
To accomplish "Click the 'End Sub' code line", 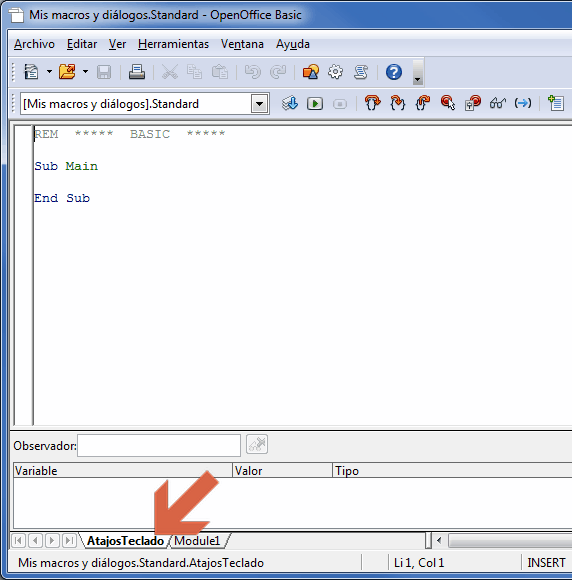I will click(62, 198).
